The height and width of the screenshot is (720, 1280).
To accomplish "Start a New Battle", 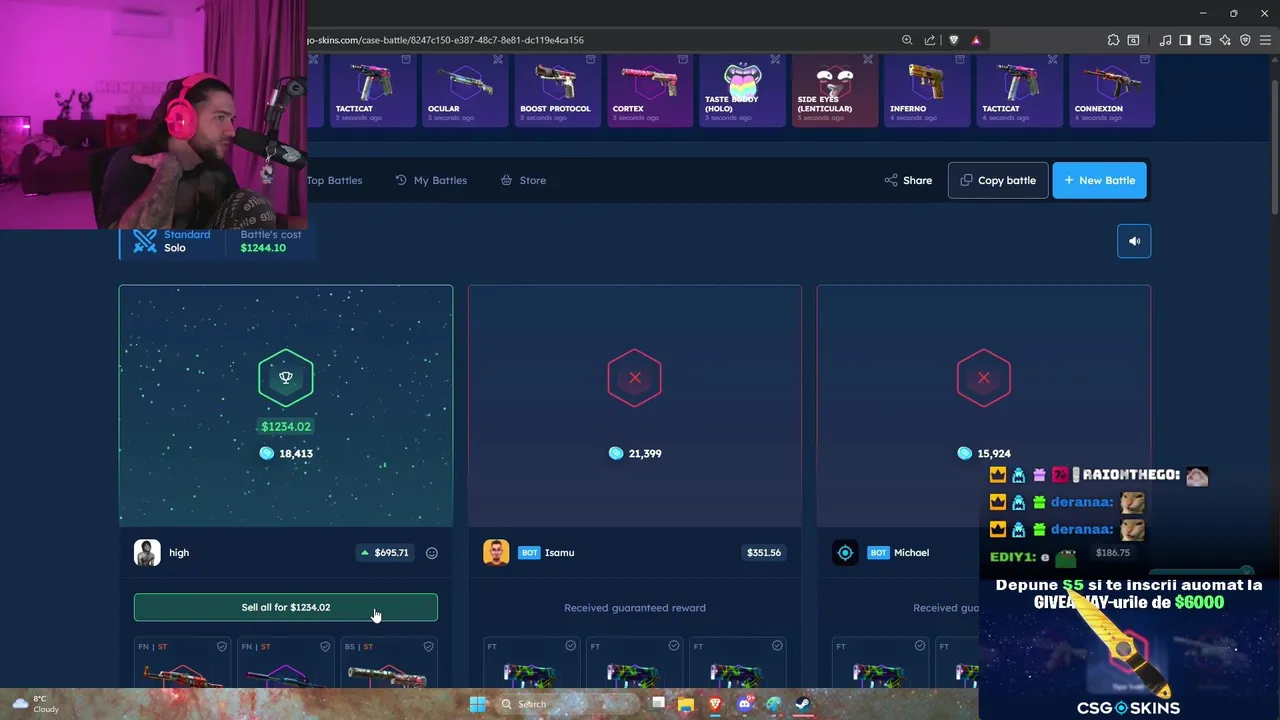I will coord(1100,180).
